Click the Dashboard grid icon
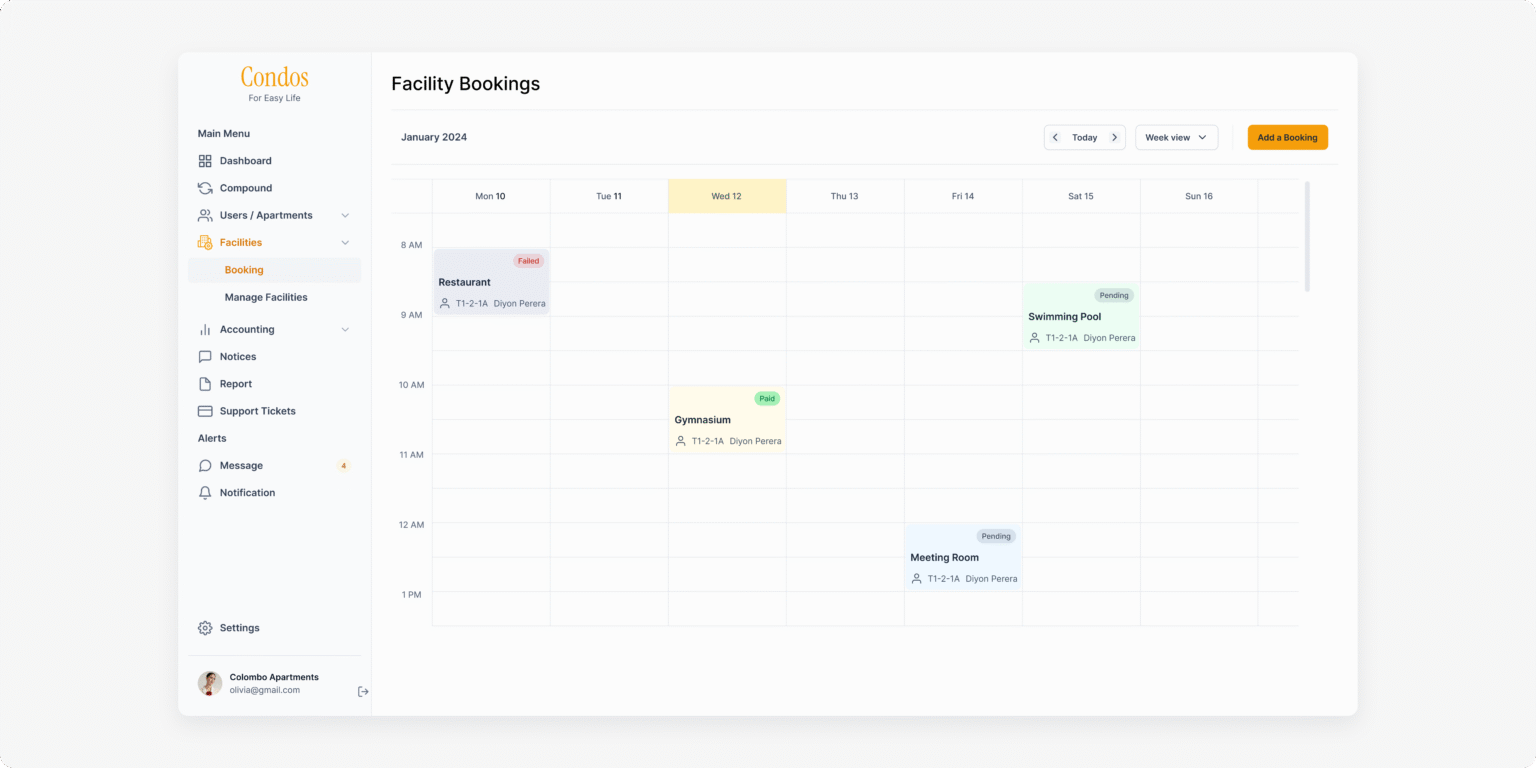The width and height of the screenshot is (1536, 768). [205, 161]
